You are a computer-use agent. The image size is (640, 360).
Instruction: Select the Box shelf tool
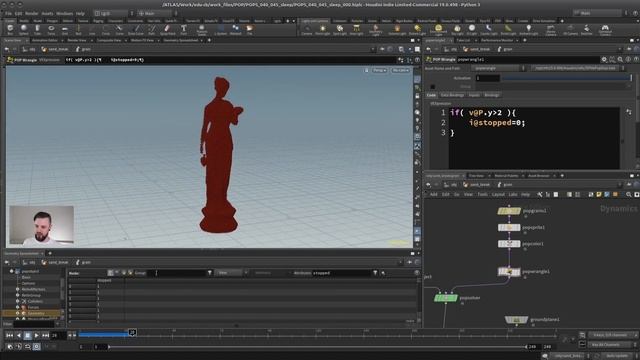click(10, 29)
